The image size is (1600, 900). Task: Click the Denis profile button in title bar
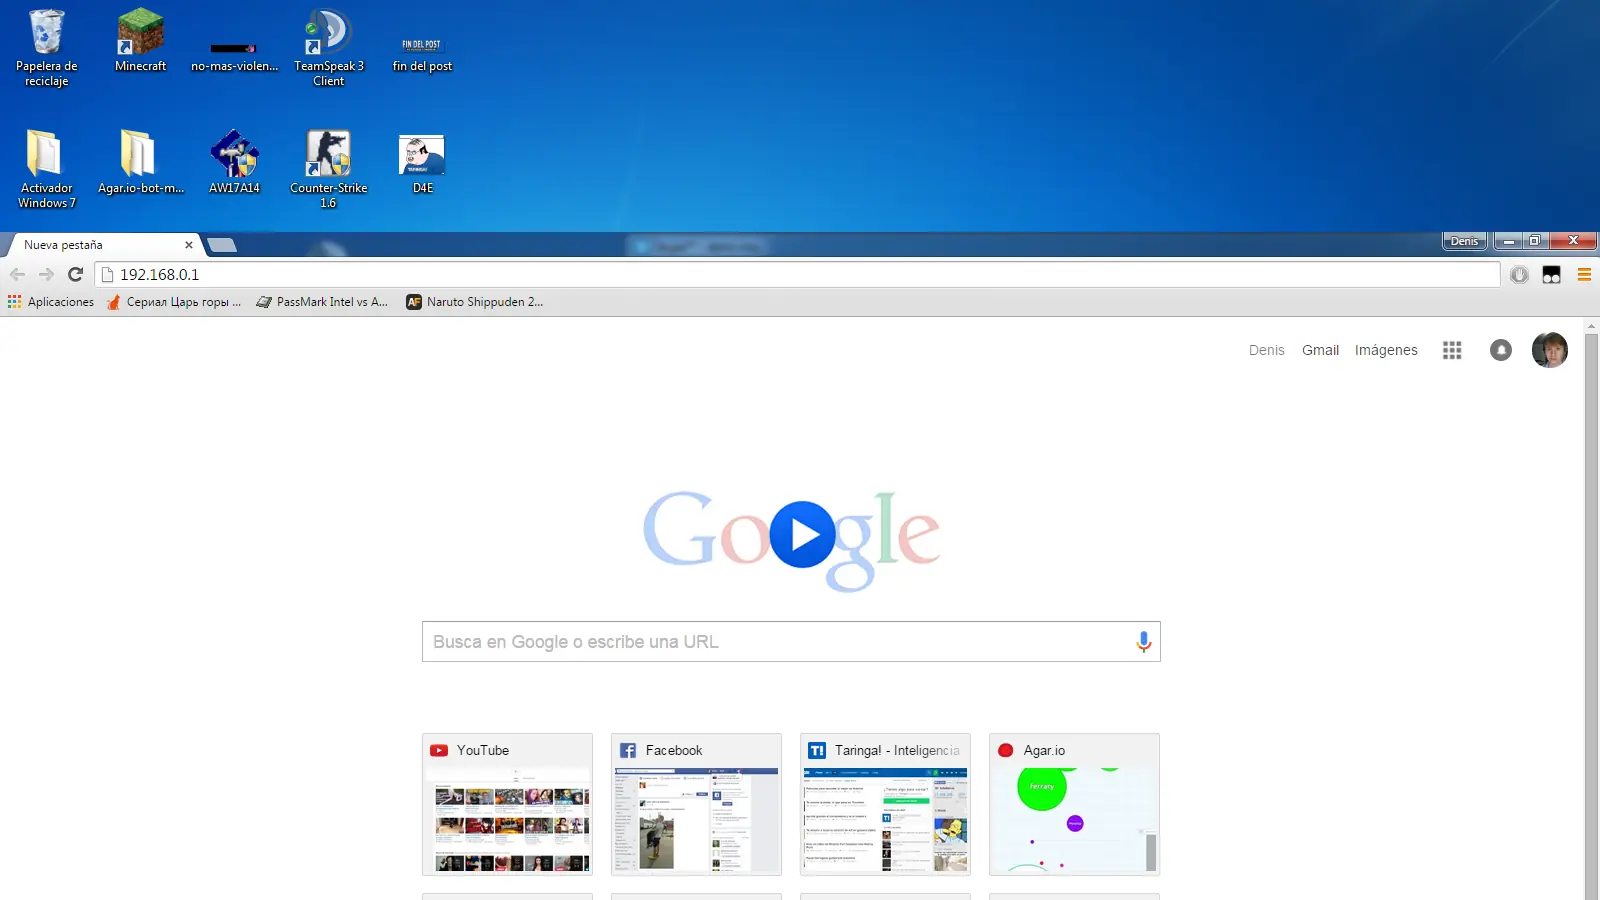(x=1464, y=241)
